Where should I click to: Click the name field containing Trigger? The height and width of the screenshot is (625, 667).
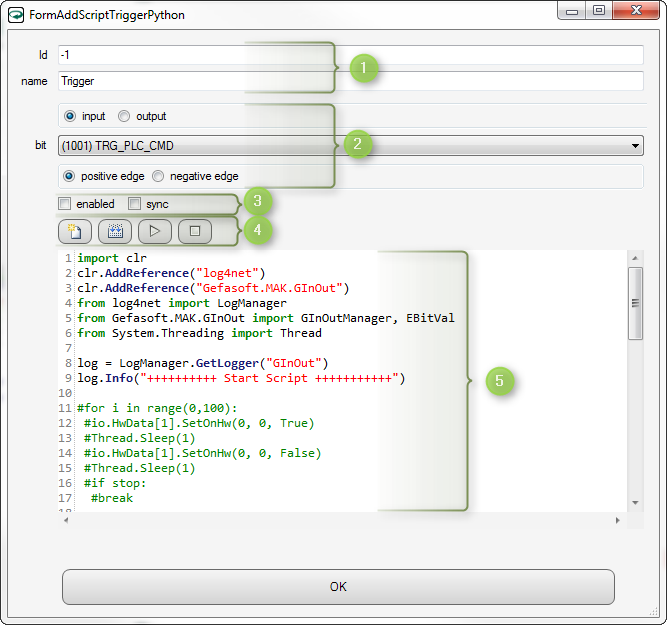(x=351, y=81)
